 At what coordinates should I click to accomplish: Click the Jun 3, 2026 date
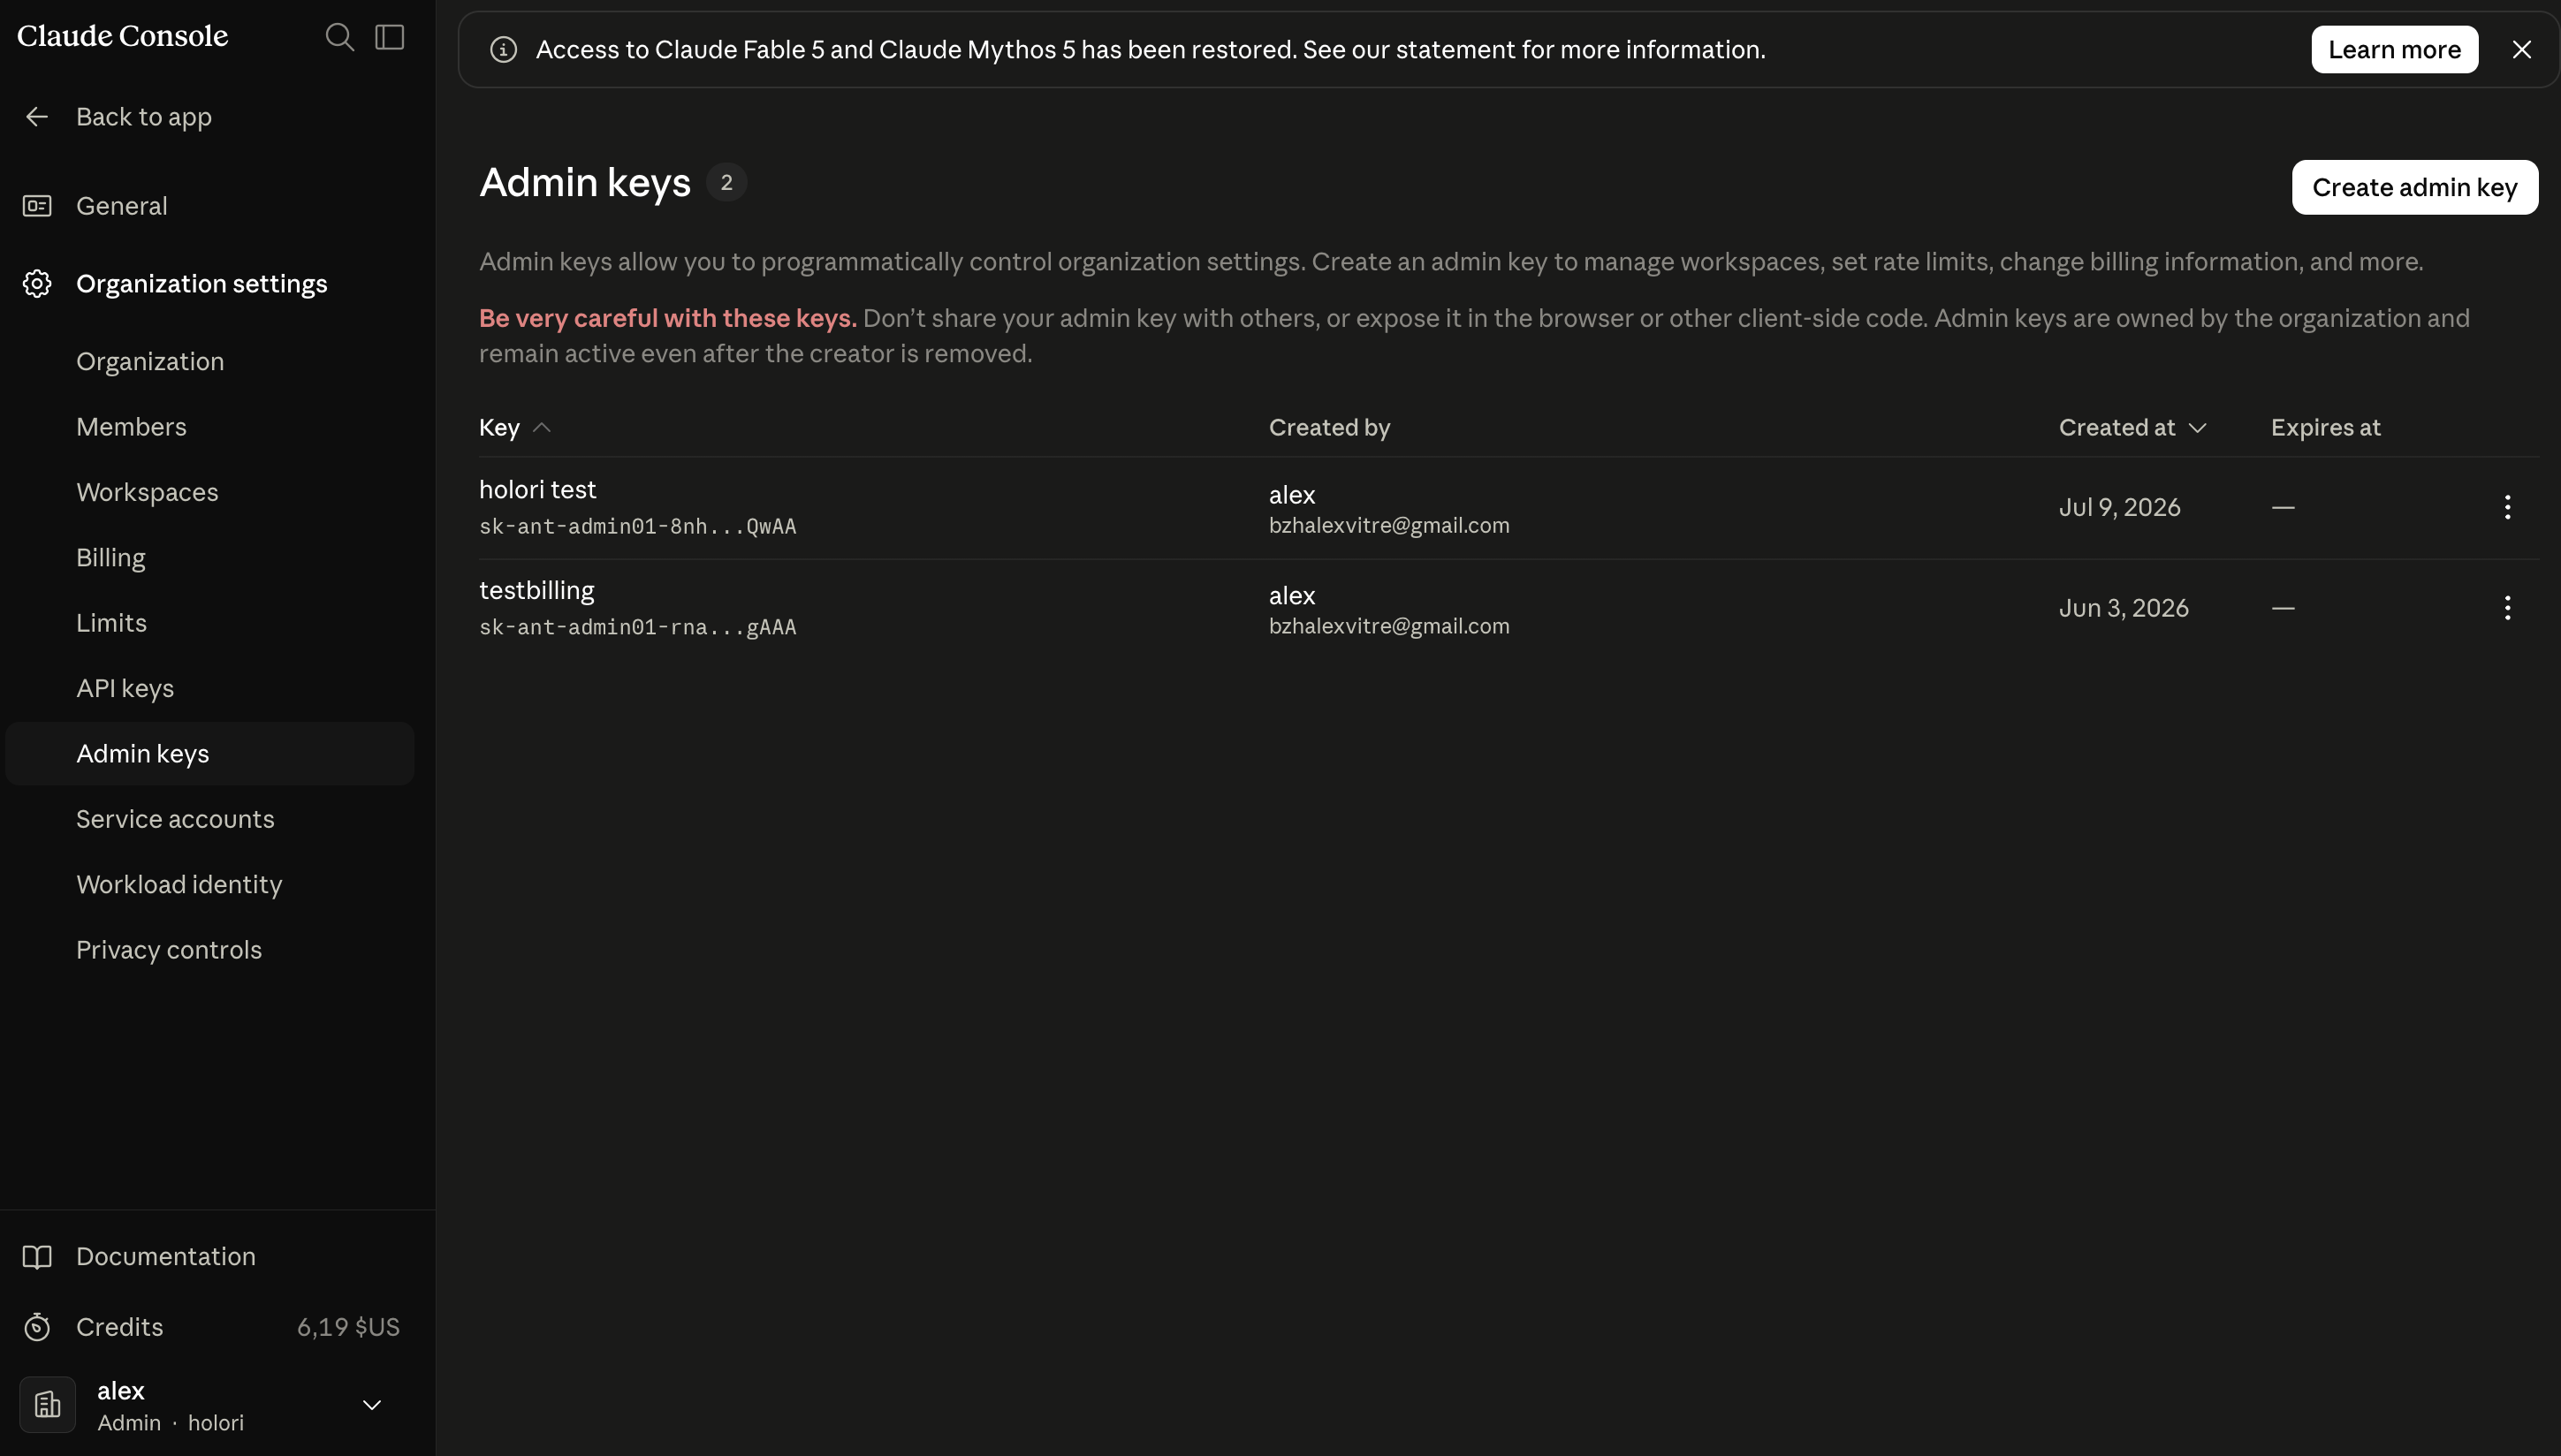[x=2123, y=609]
